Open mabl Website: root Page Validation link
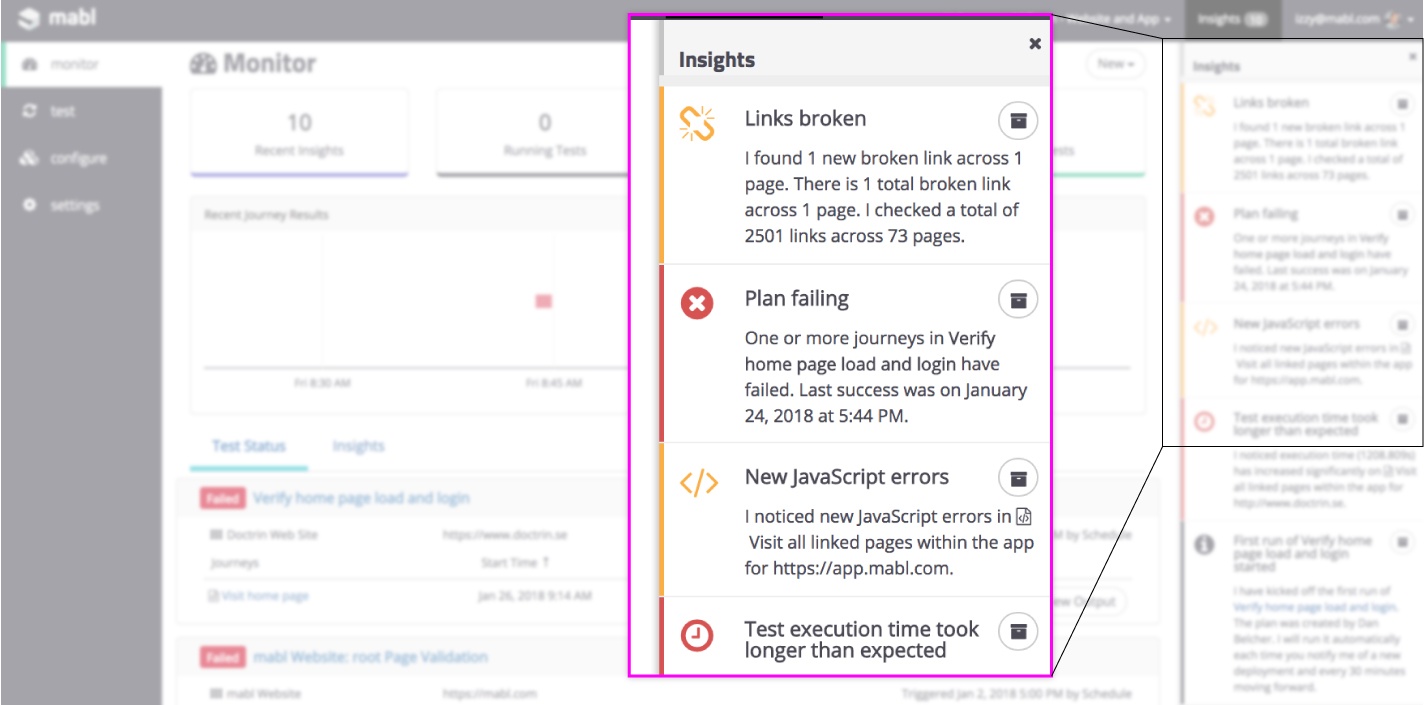The image size is (1424, 705). (370, 657)
